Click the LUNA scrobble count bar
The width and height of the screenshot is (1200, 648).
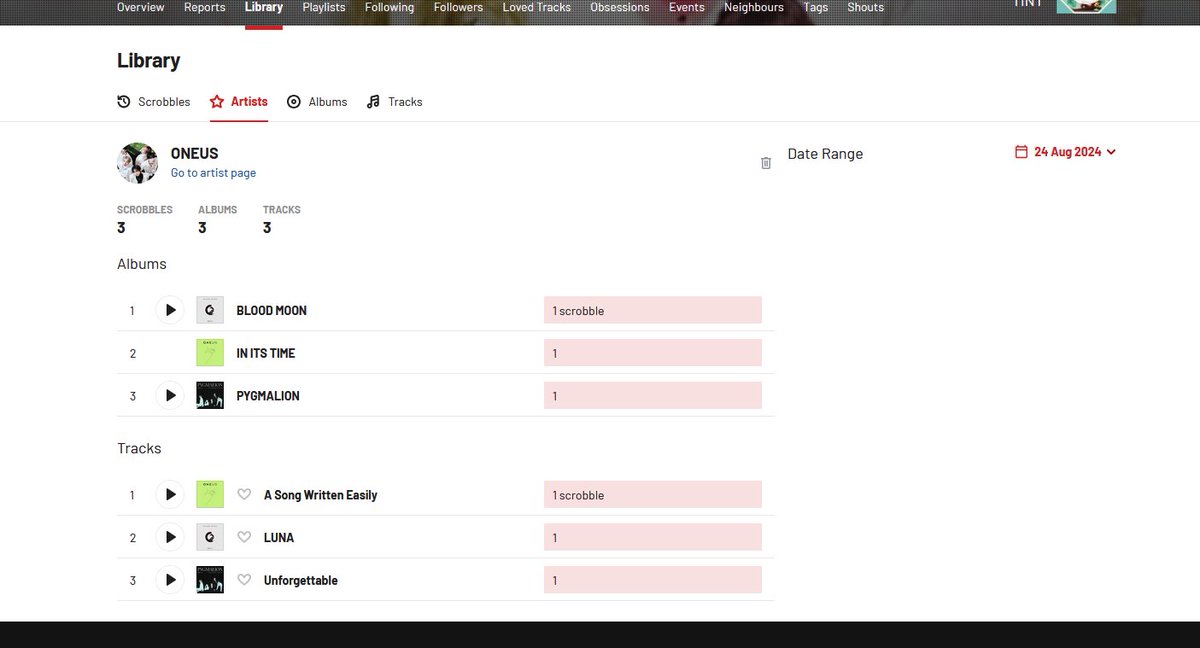click(653, 538)
